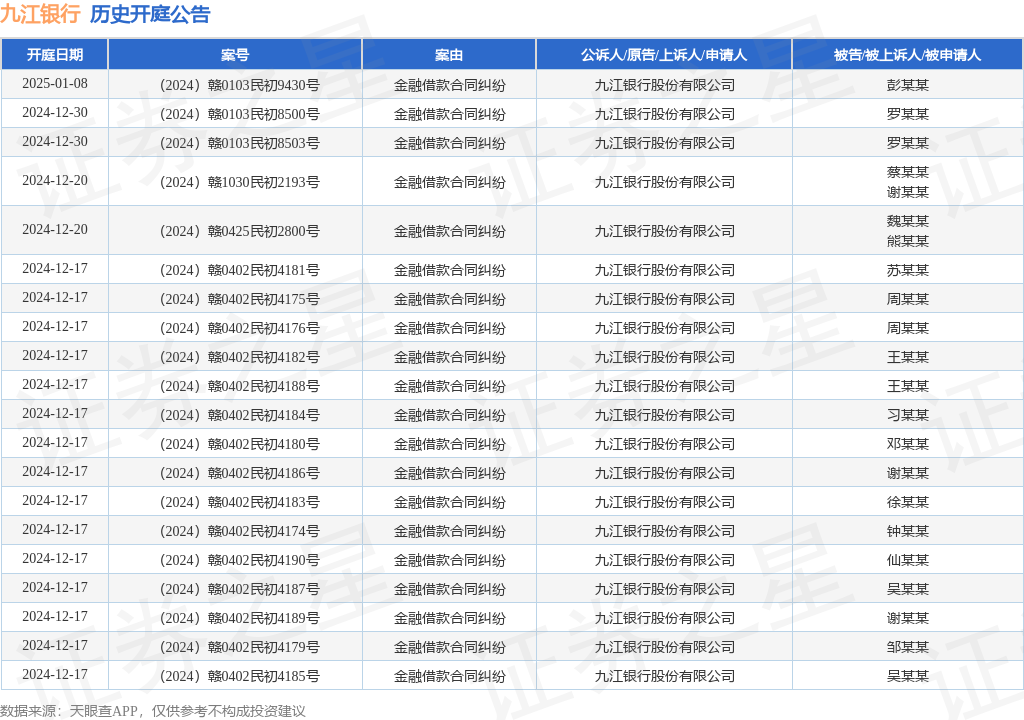Click defendant 仙某某
Viewport: 1024px width, 720px height.
908,560
